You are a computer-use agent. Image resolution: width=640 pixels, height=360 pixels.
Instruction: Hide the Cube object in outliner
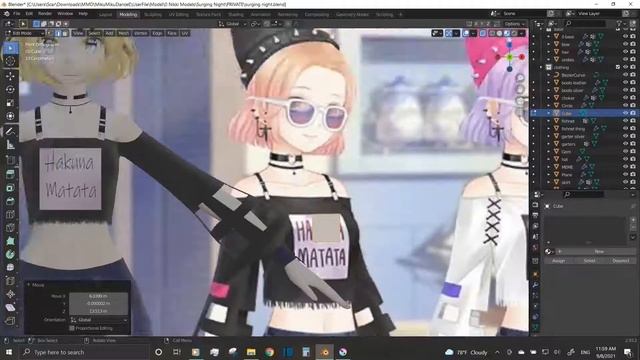(x=625, y=113)
